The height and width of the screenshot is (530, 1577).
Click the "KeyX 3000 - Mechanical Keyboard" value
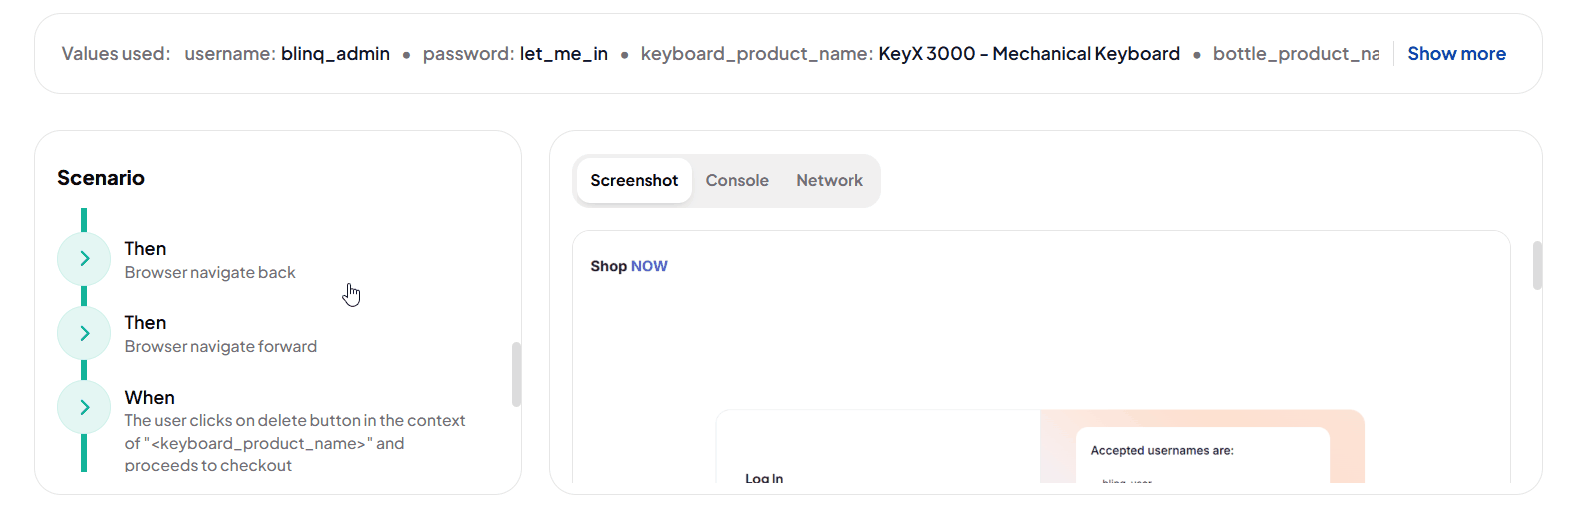pos(1028,54)
